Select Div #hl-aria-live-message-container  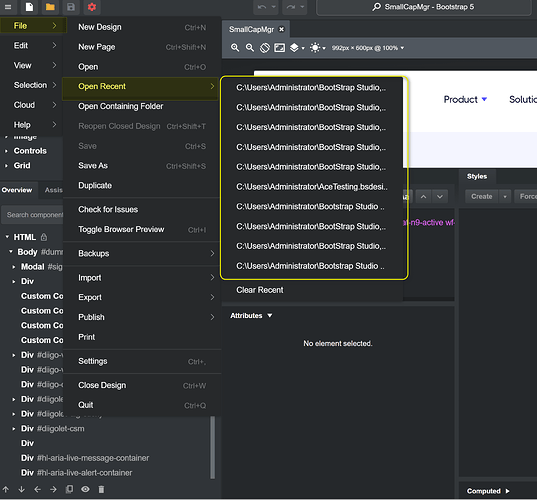[85, 458]
